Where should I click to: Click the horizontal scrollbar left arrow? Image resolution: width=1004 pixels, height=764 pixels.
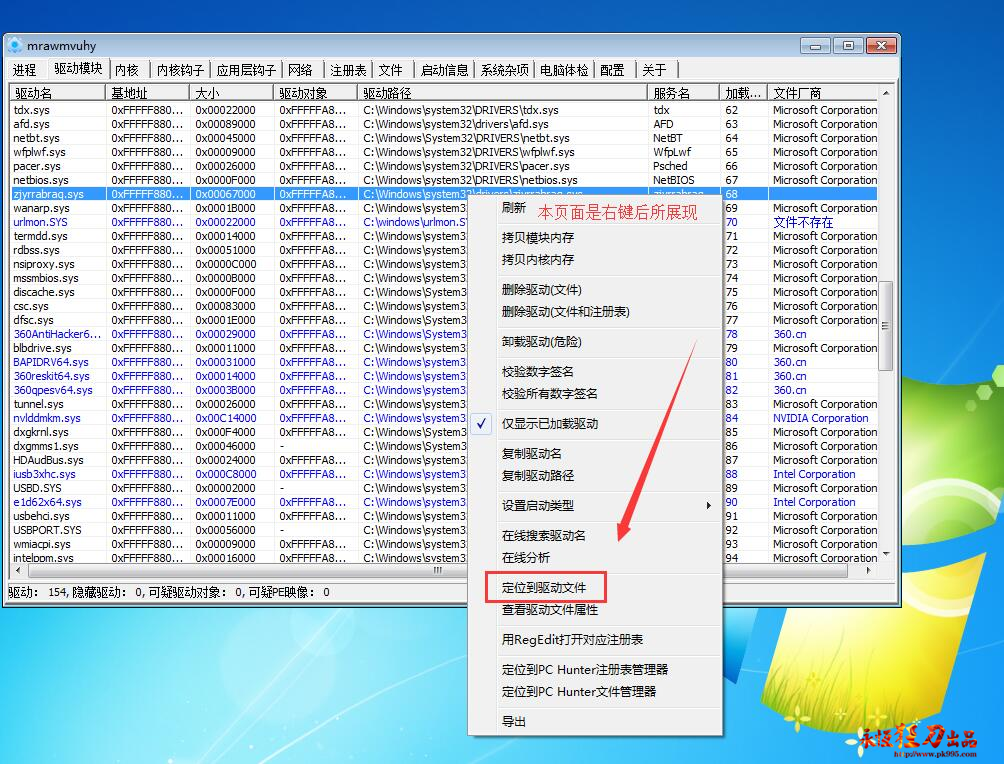tap(18, 570)
